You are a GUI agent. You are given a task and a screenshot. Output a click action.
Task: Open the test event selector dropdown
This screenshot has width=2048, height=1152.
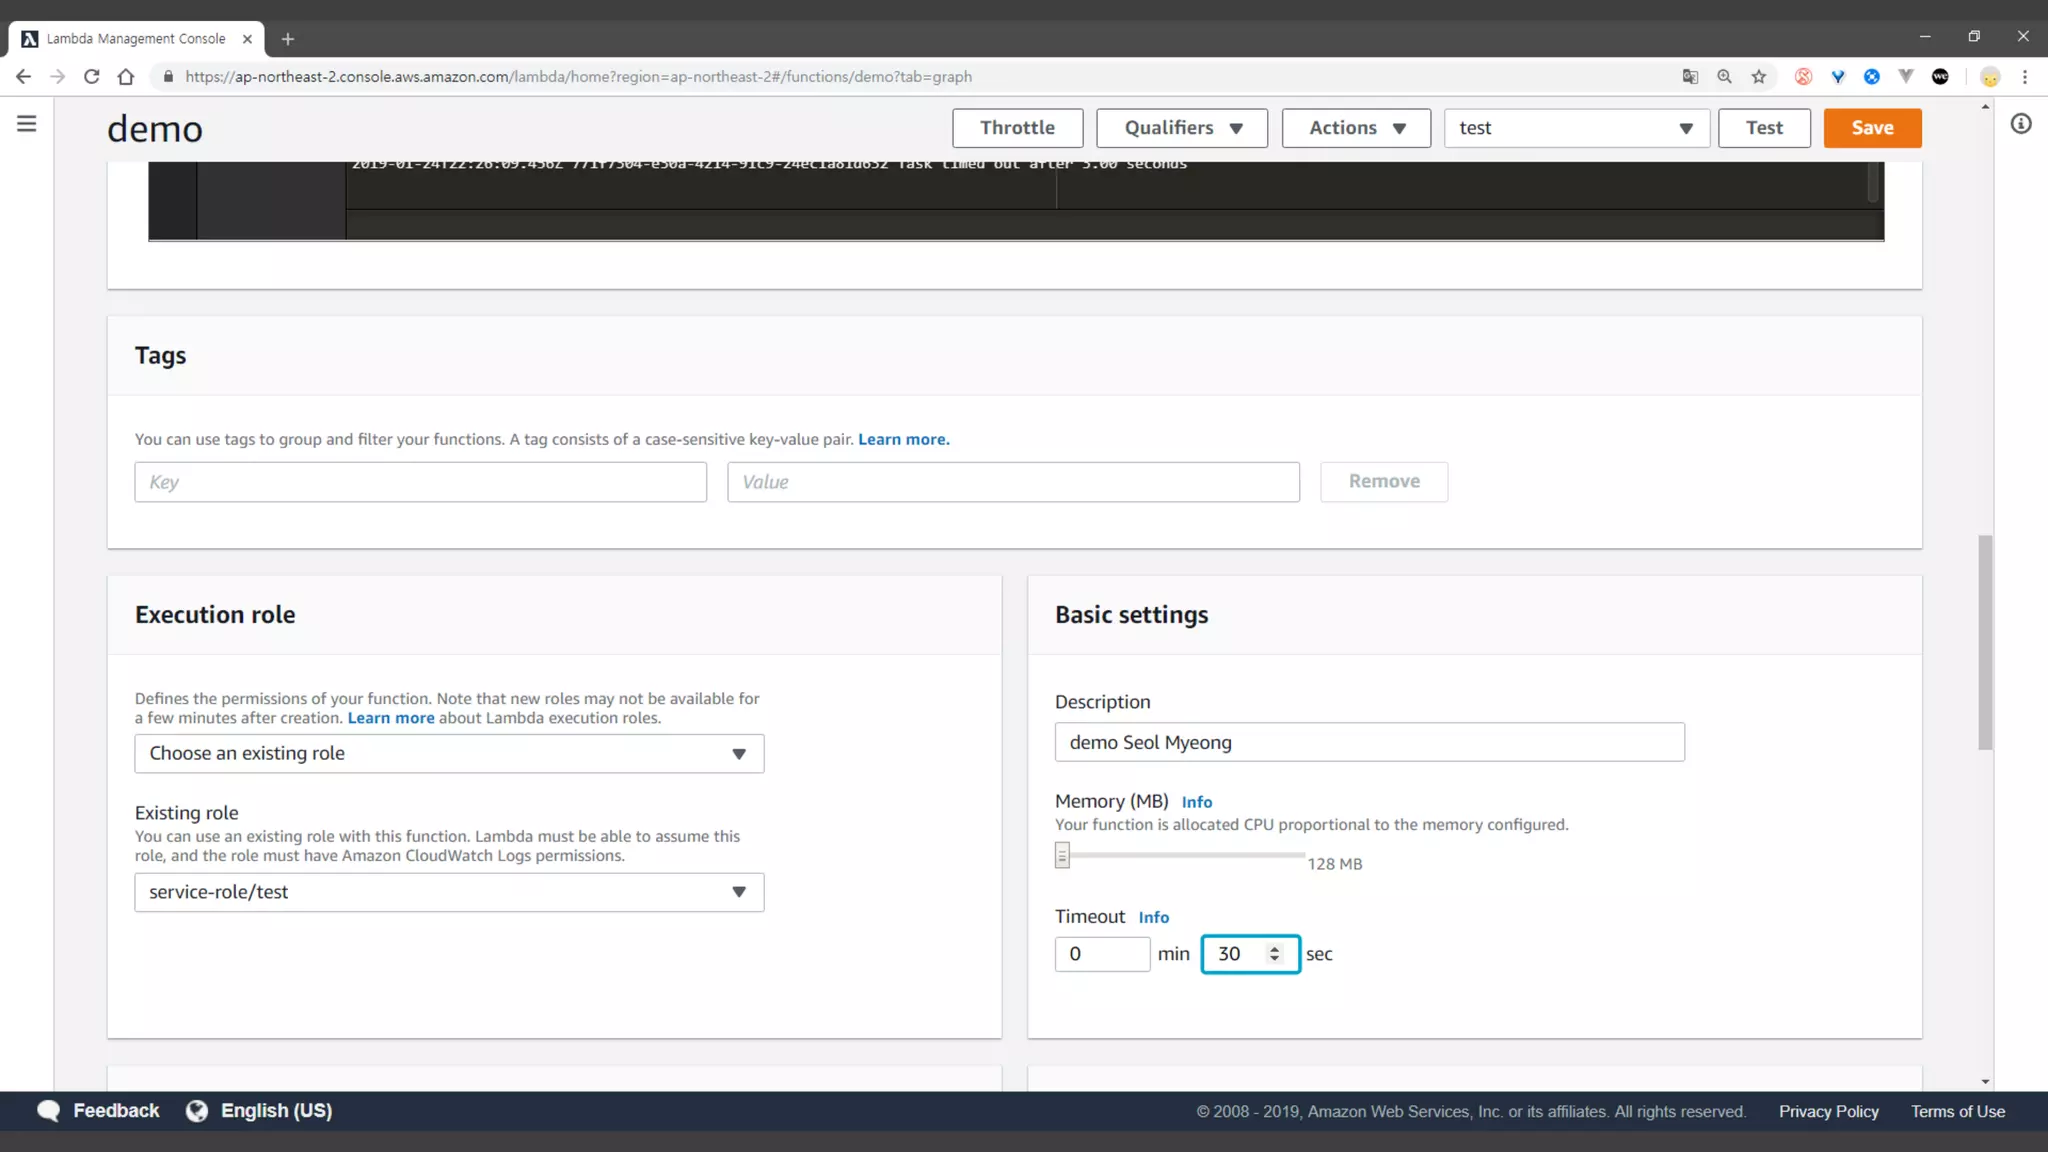(1576, 128)
